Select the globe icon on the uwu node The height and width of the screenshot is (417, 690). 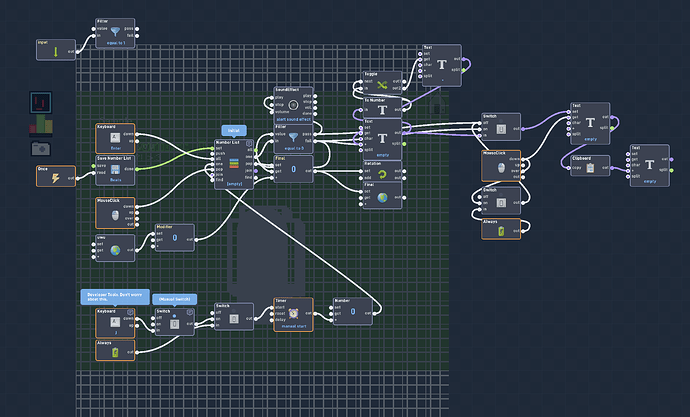115,250
